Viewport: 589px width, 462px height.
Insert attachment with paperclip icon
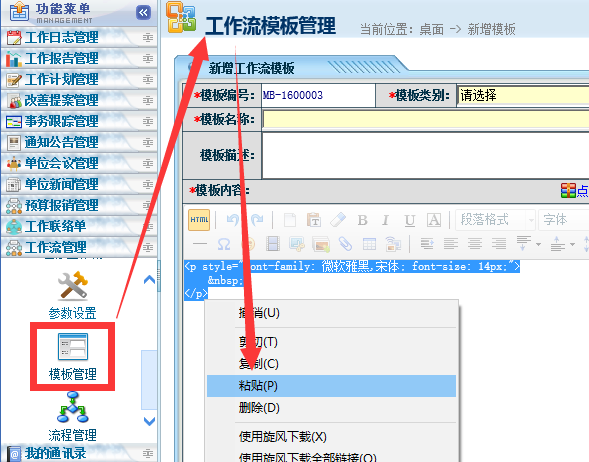pos(345,244)
